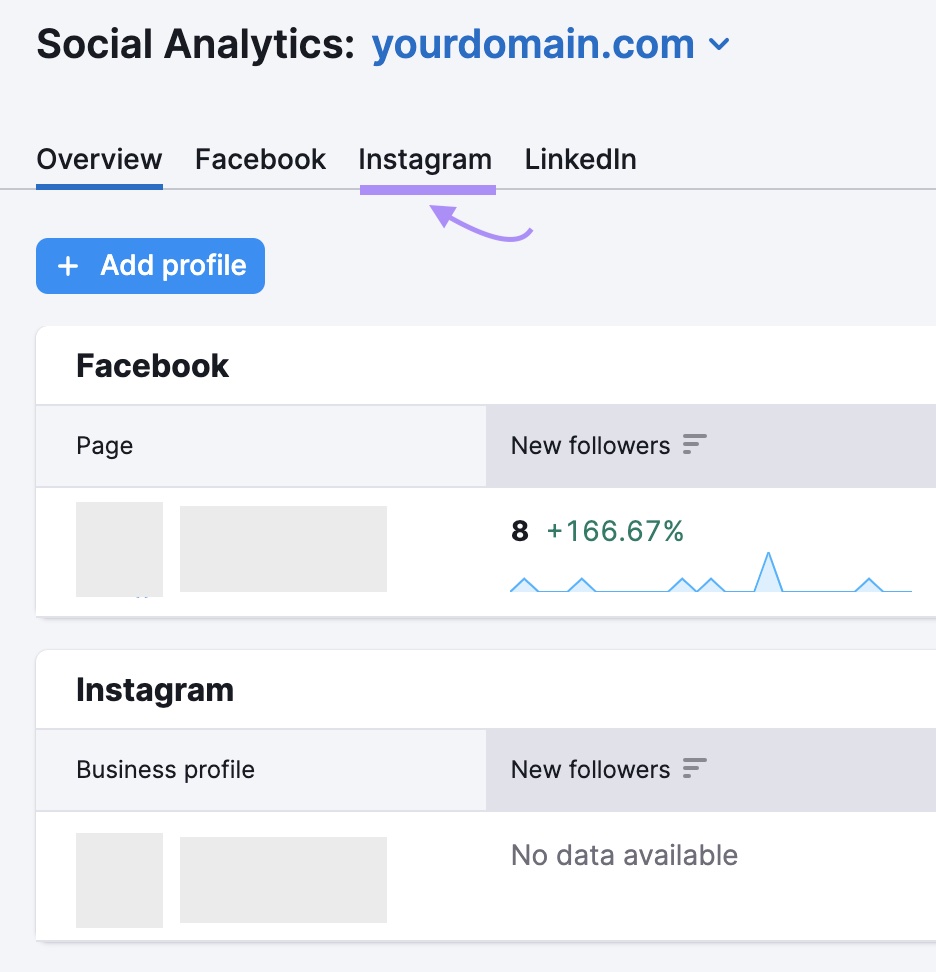Click the Facebook section heading
Viewport: 936px width, 972px height.
152,365
